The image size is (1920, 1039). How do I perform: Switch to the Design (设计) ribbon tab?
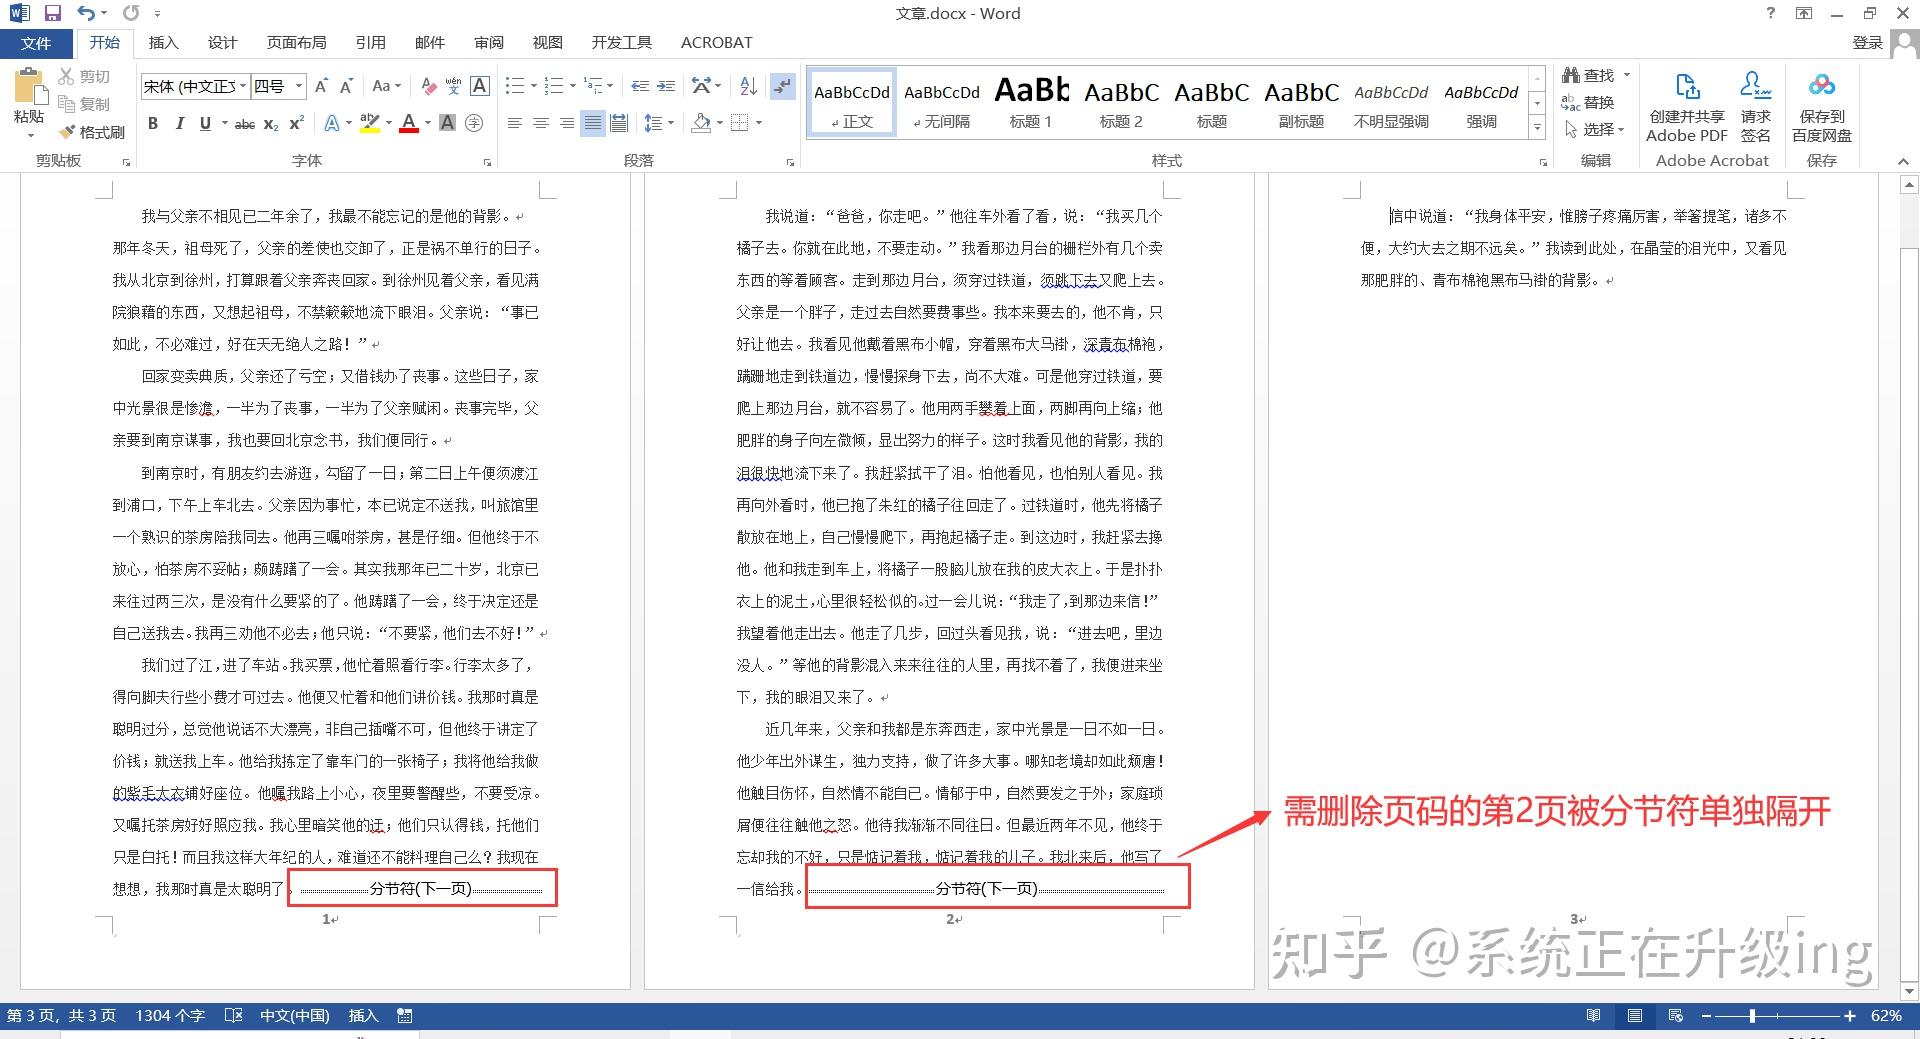222,43
